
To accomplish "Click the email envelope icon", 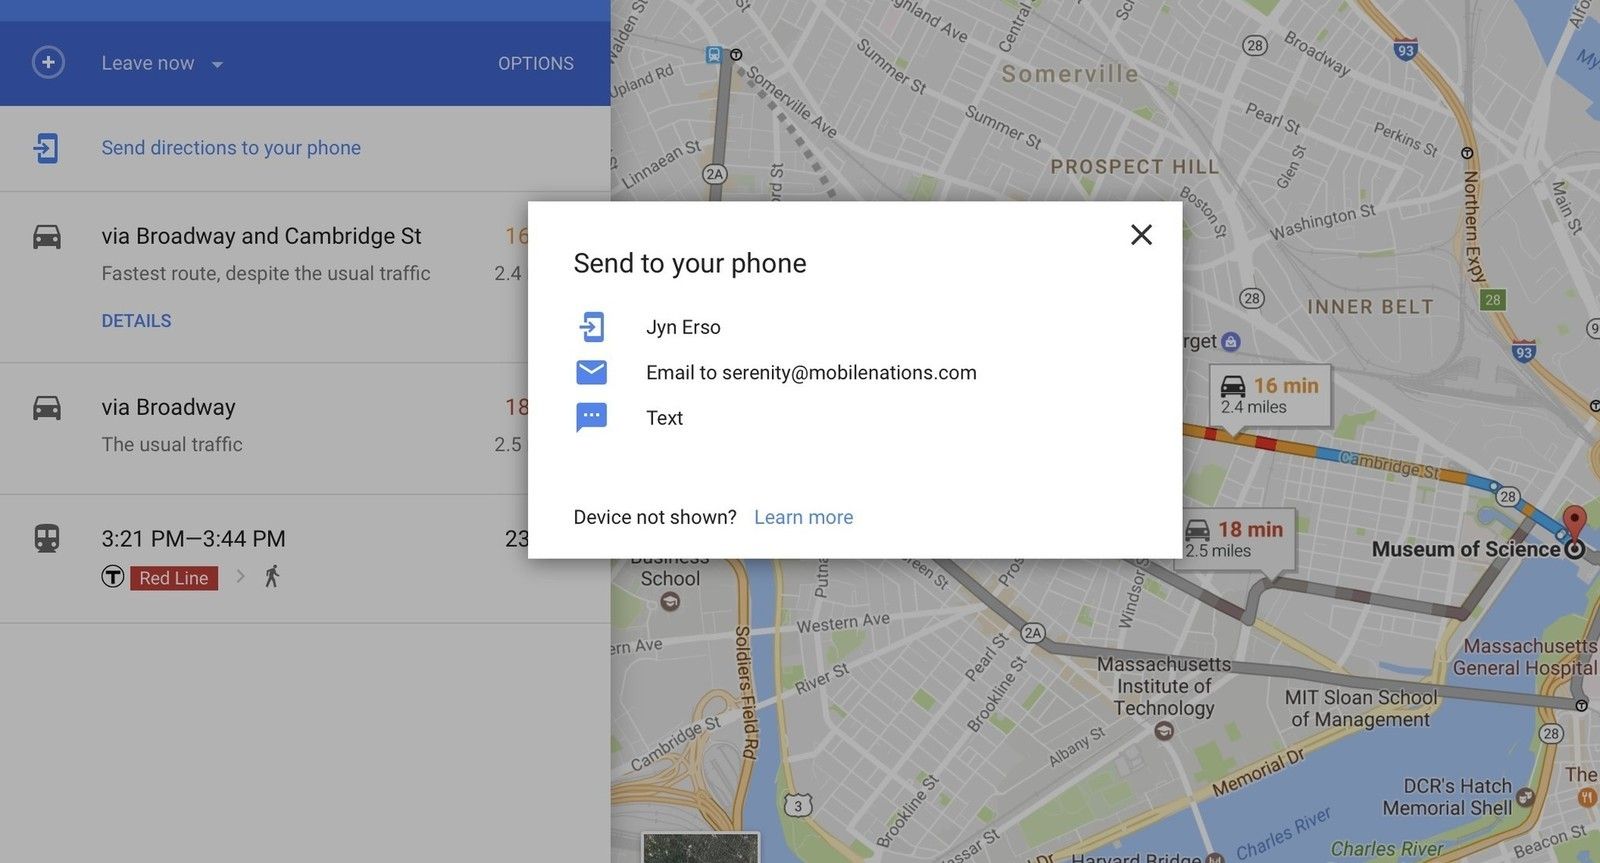I will (591, 373).
